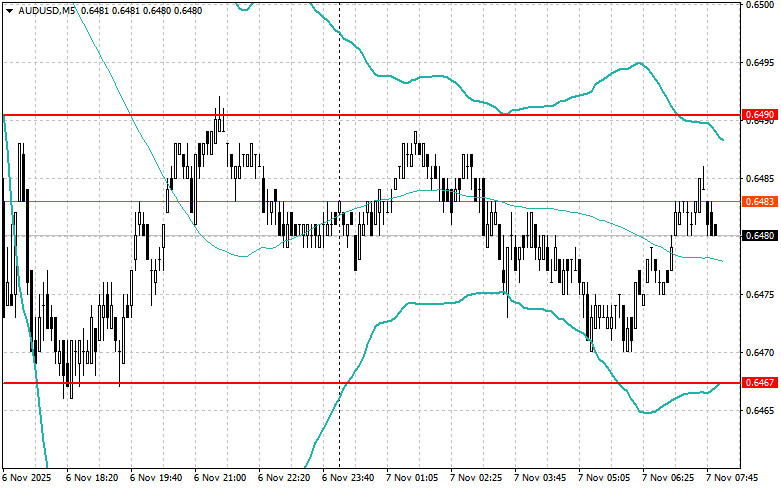Select the vertical dashed day separator line
Screen dimensions: 781x489
pyautogui.click(x=340, y=234)
